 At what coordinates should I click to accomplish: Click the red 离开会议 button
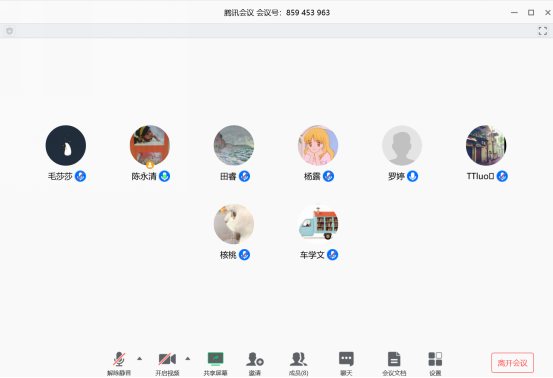(x=512, y=363)
